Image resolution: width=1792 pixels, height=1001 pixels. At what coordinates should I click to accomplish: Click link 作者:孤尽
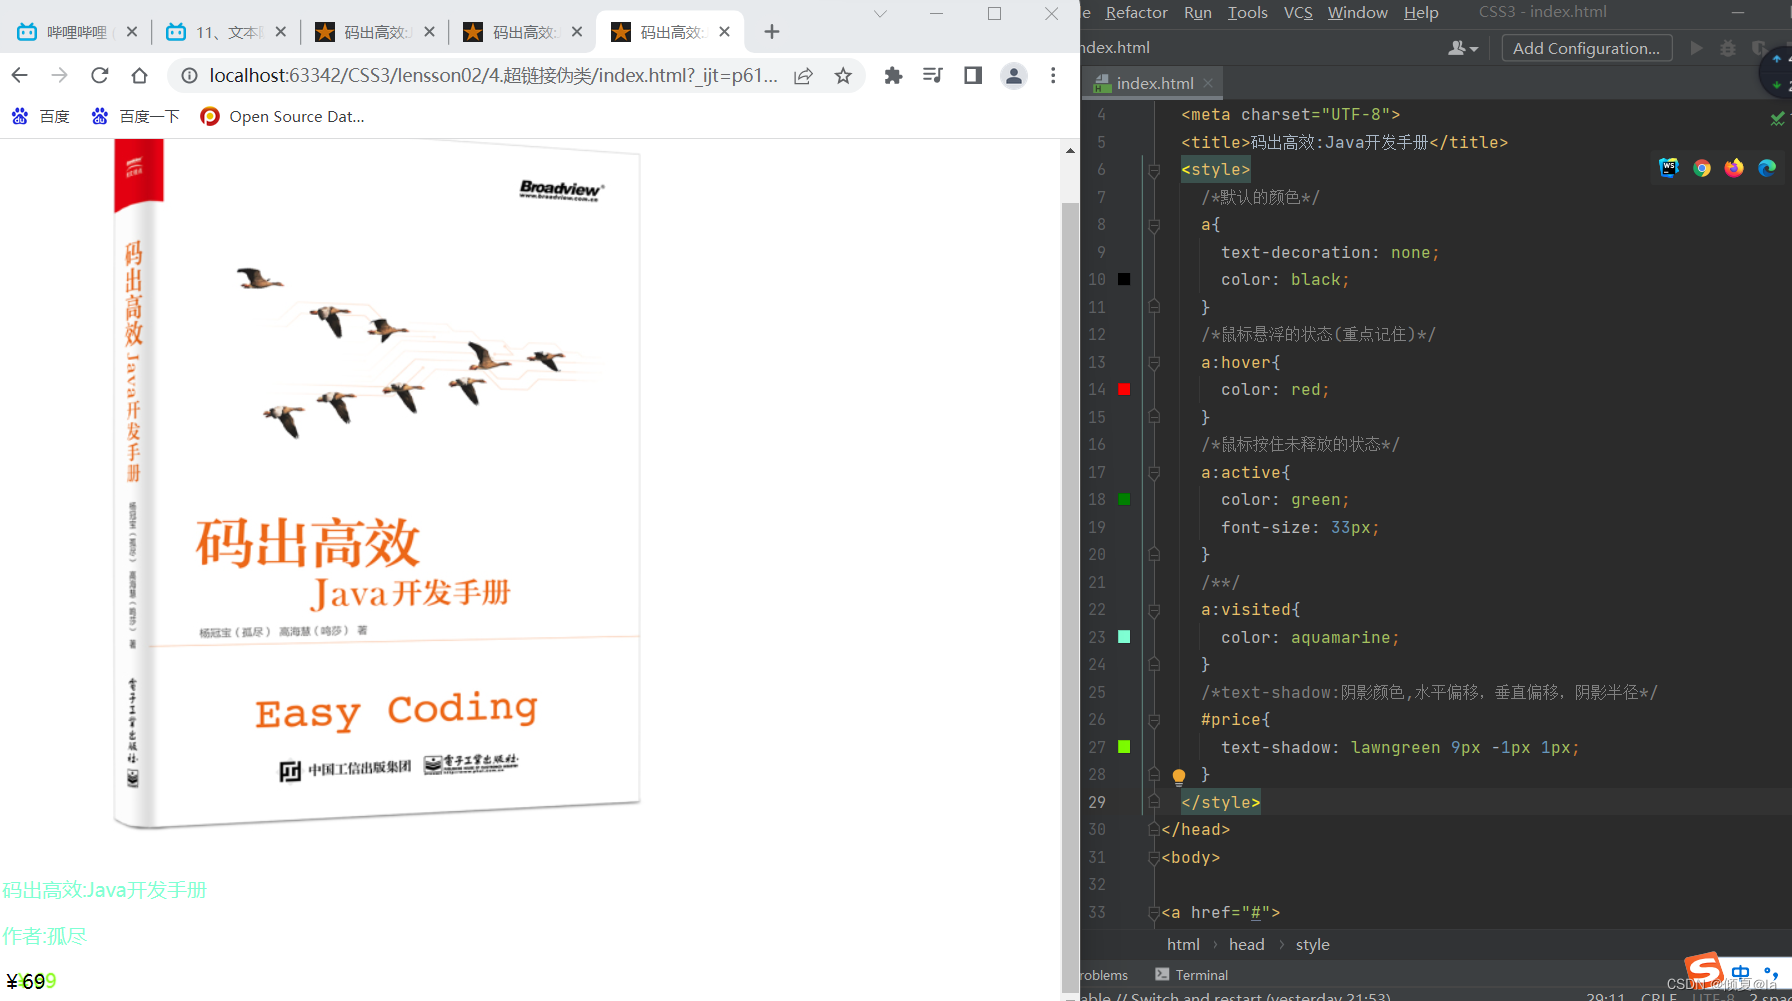44,936
